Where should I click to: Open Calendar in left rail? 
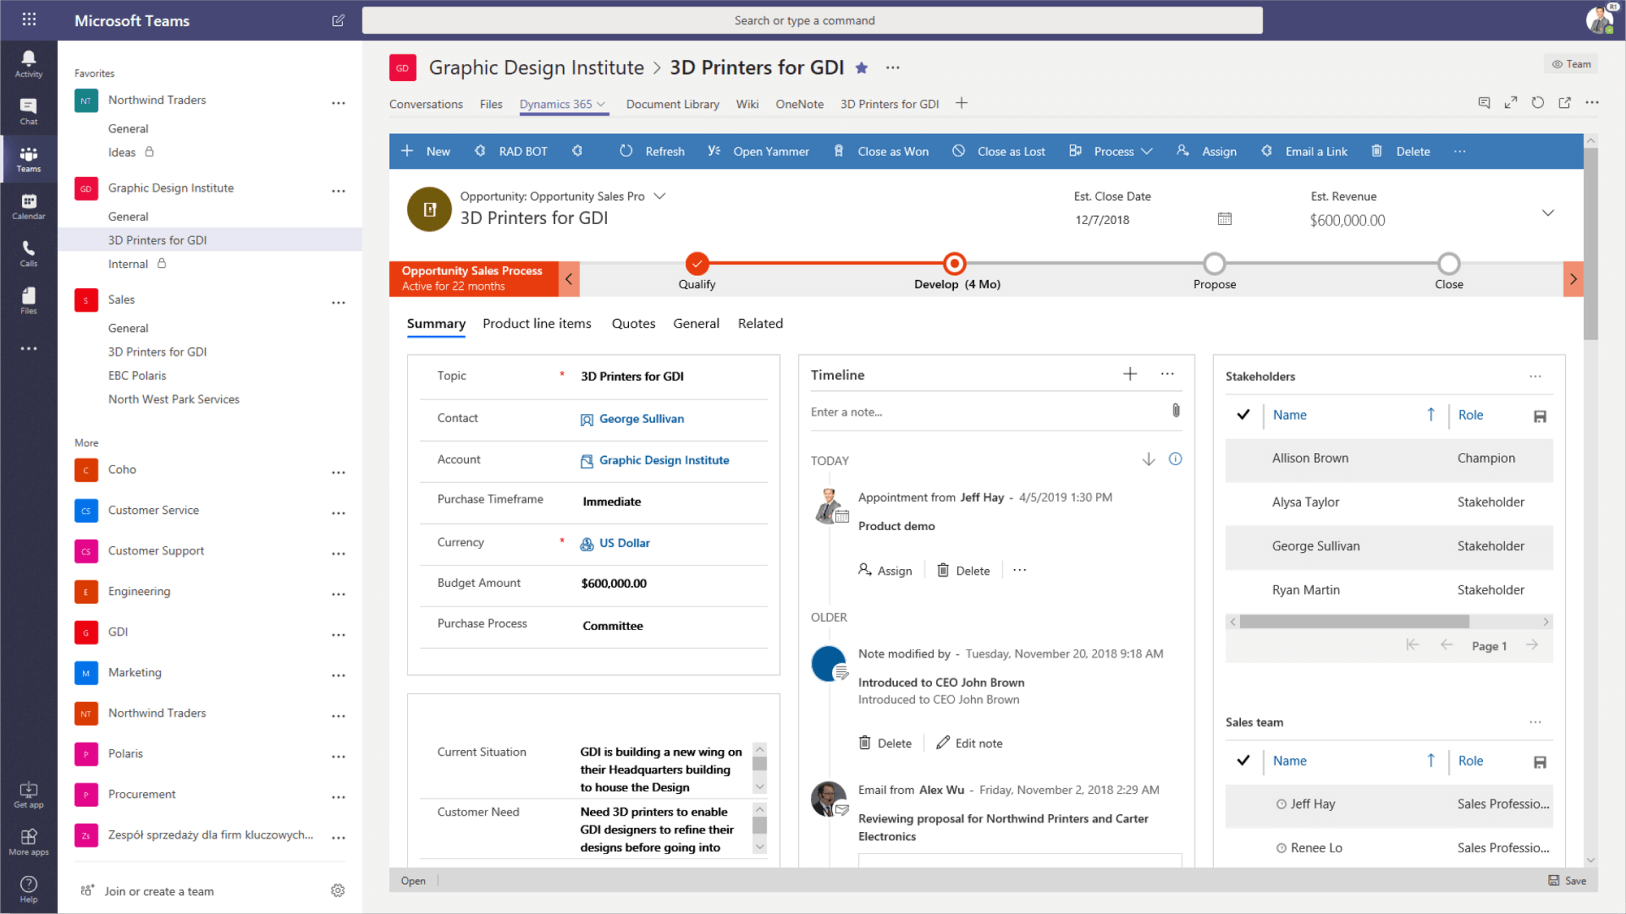coord(28,206)
